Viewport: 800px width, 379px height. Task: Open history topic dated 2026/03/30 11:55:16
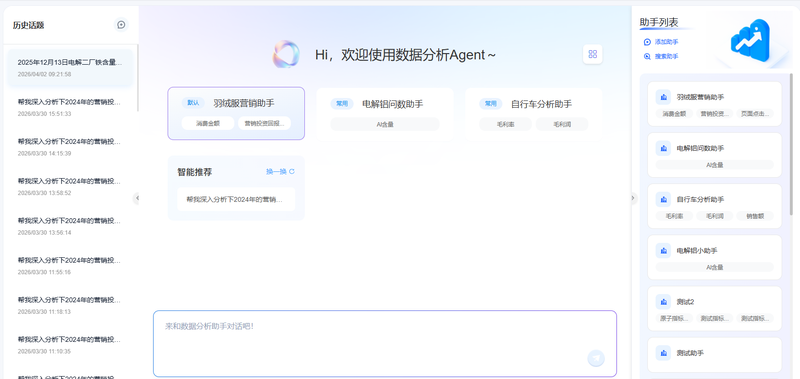(70, 265)
